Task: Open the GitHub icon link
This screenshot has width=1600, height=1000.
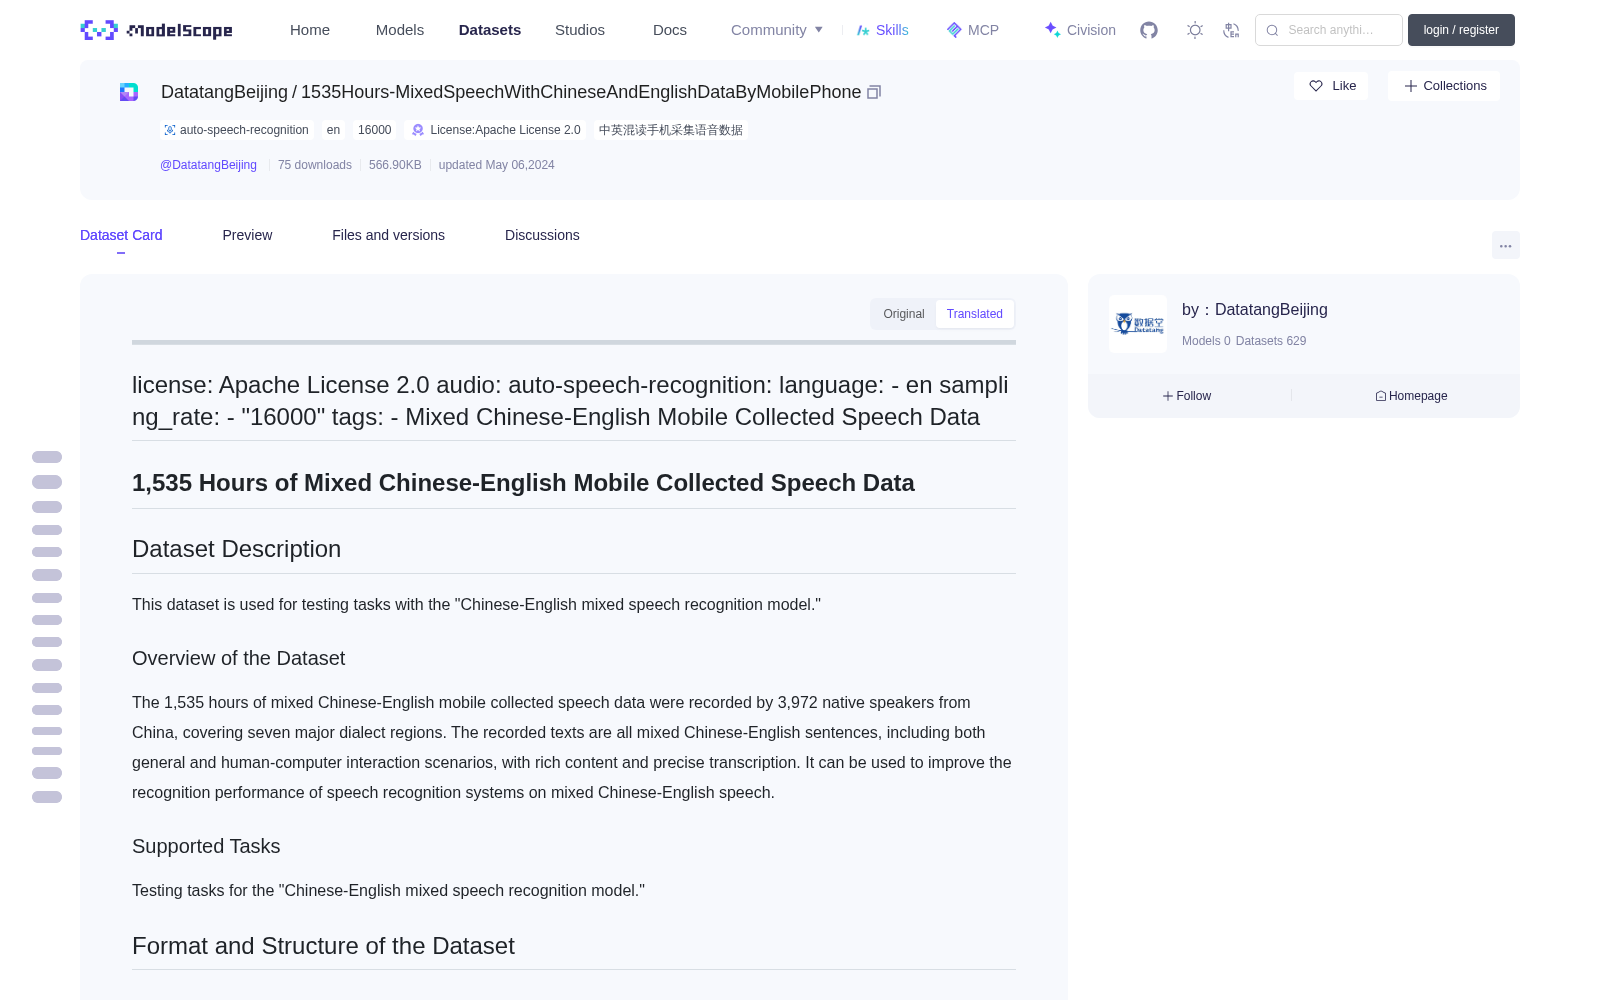Action: point(1149,30)
